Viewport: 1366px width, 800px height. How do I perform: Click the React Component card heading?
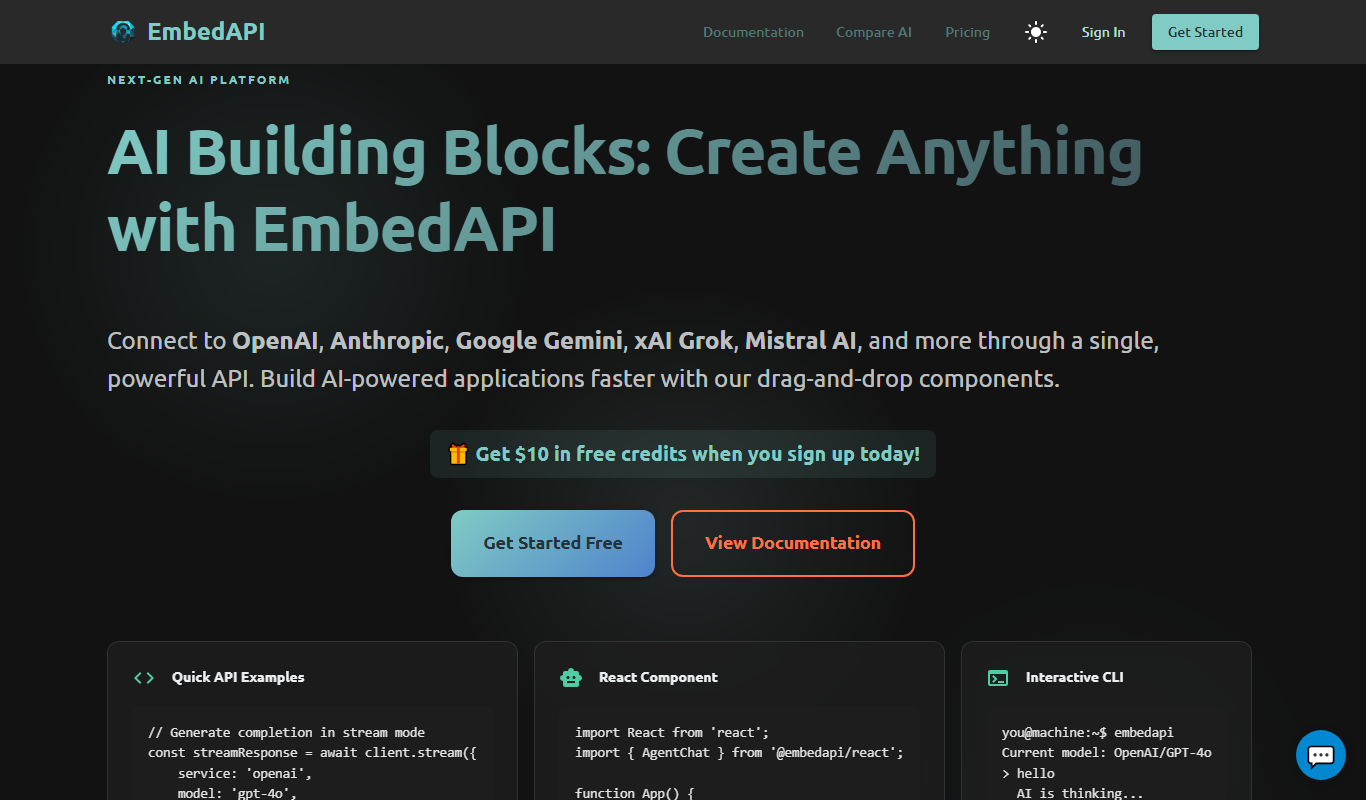(x=658, y=677)
